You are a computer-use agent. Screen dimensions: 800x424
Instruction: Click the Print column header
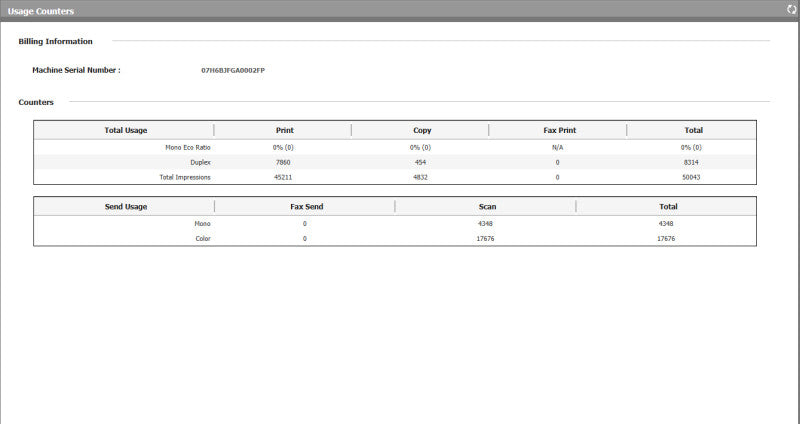(285, 130)
